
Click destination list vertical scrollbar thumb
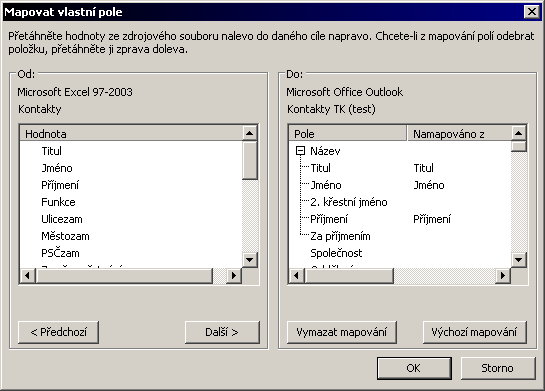[x=519, y=146]
